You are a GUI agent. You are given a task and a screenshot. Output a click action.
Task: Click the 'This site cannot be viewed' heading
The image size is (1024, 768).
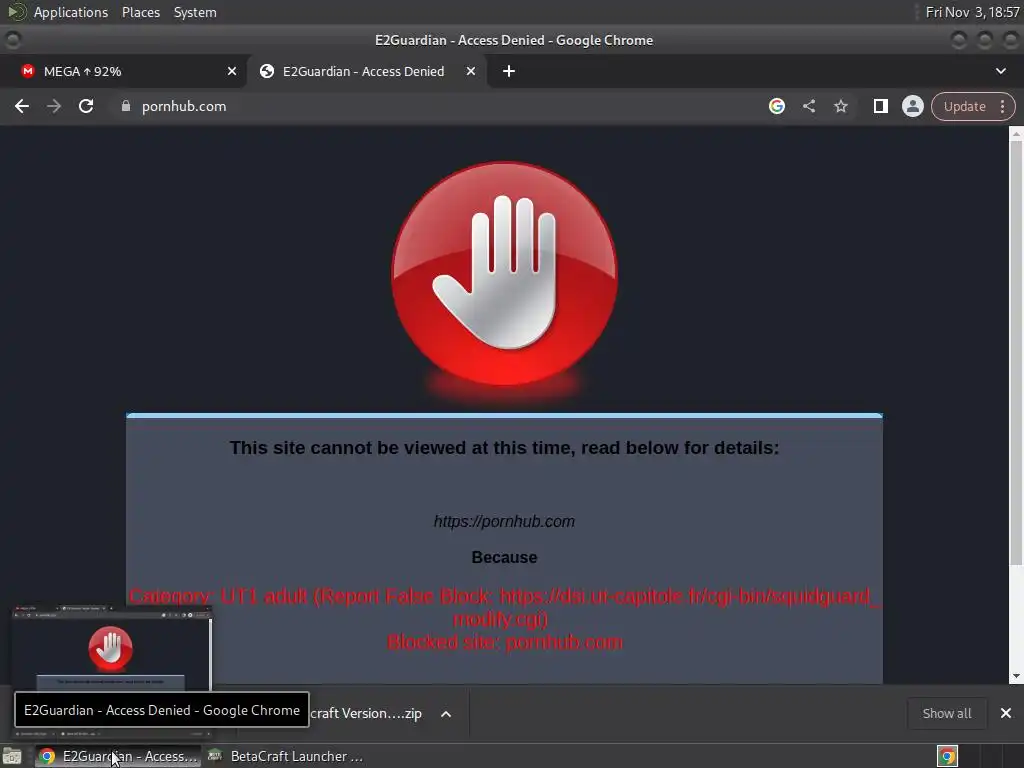pyautogui.click(x=504, y=448)
